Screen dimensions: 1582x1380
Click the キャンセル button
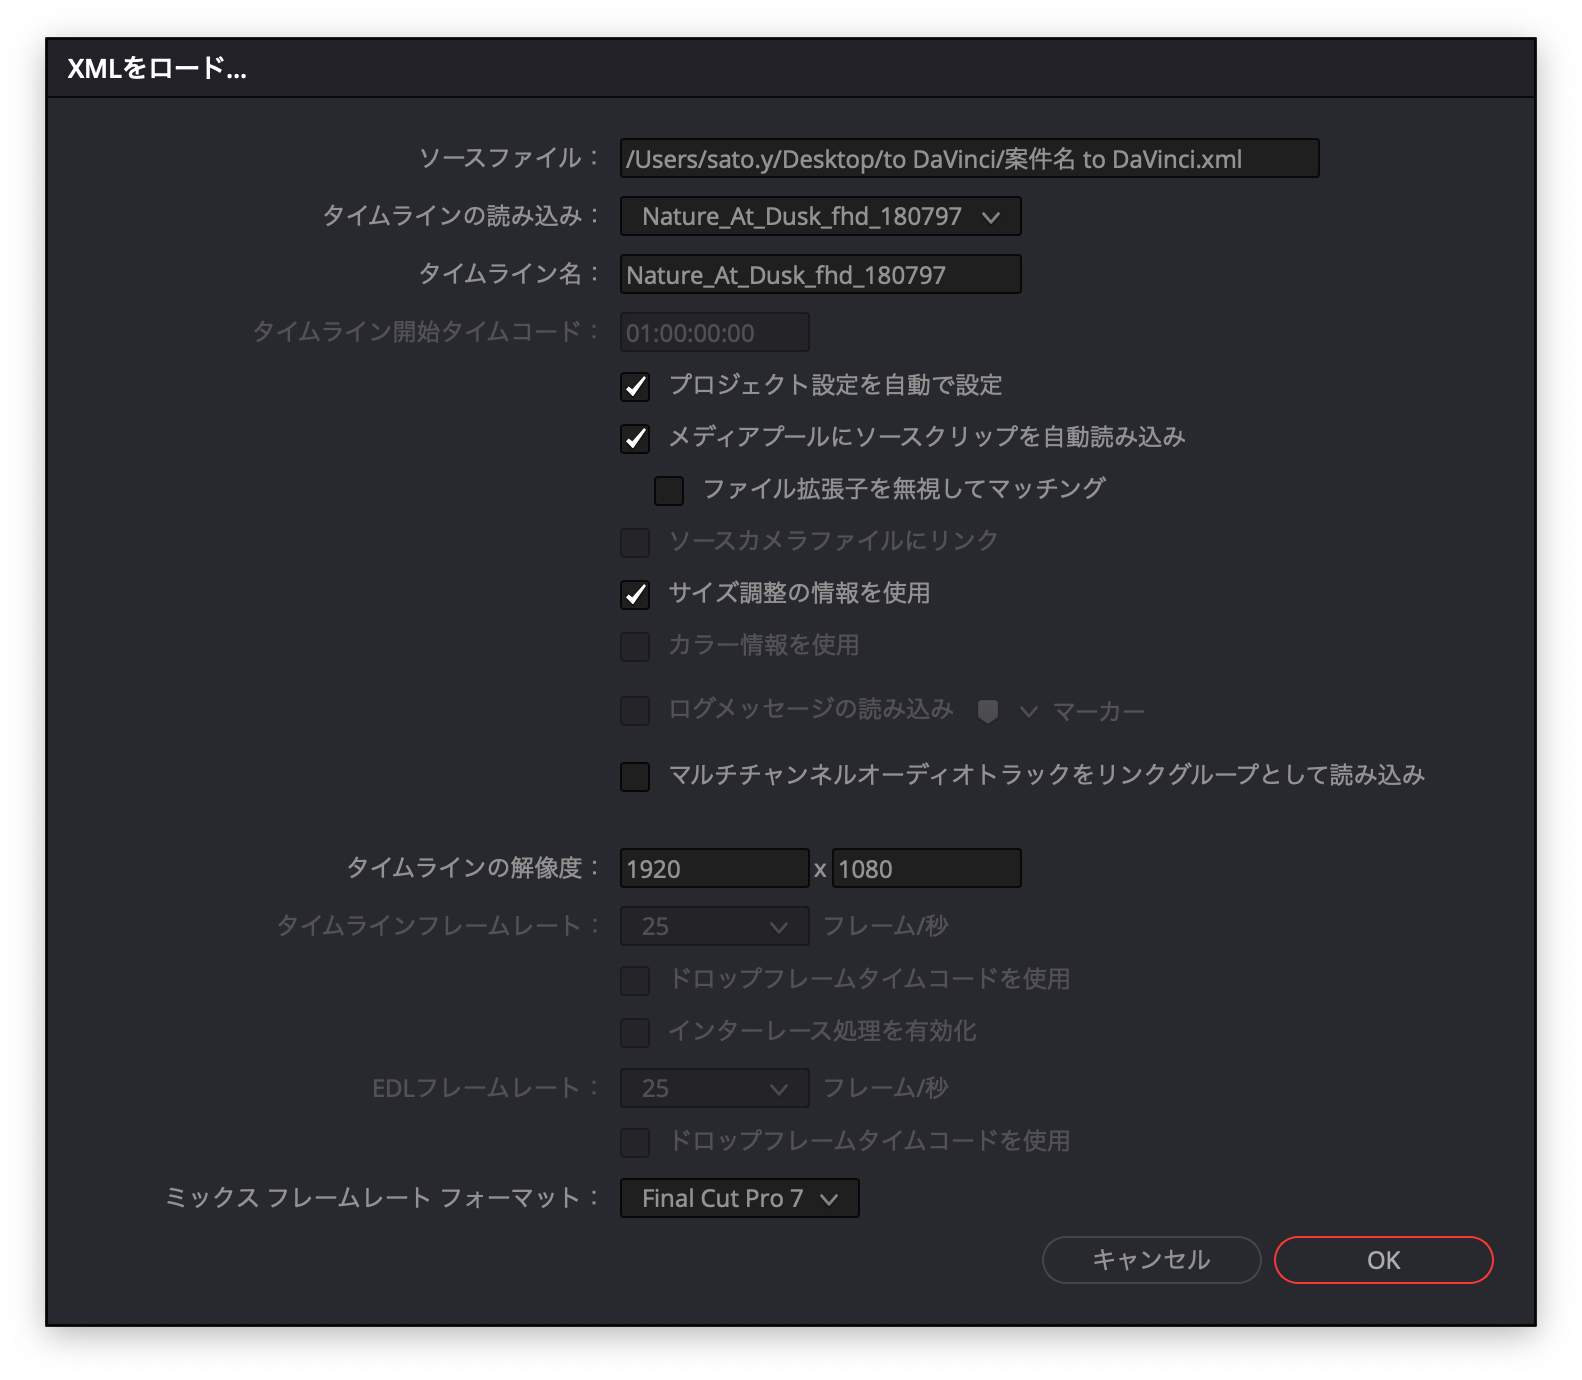tap(1151, 1260)
